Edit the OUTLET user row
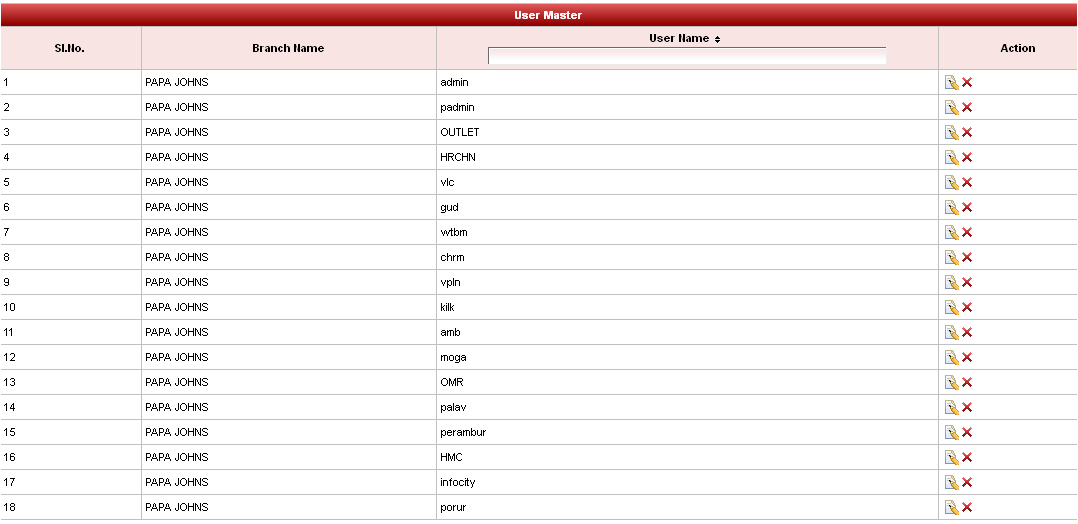This screenshot has height=524, width=1078. click(x=952, y=132)
